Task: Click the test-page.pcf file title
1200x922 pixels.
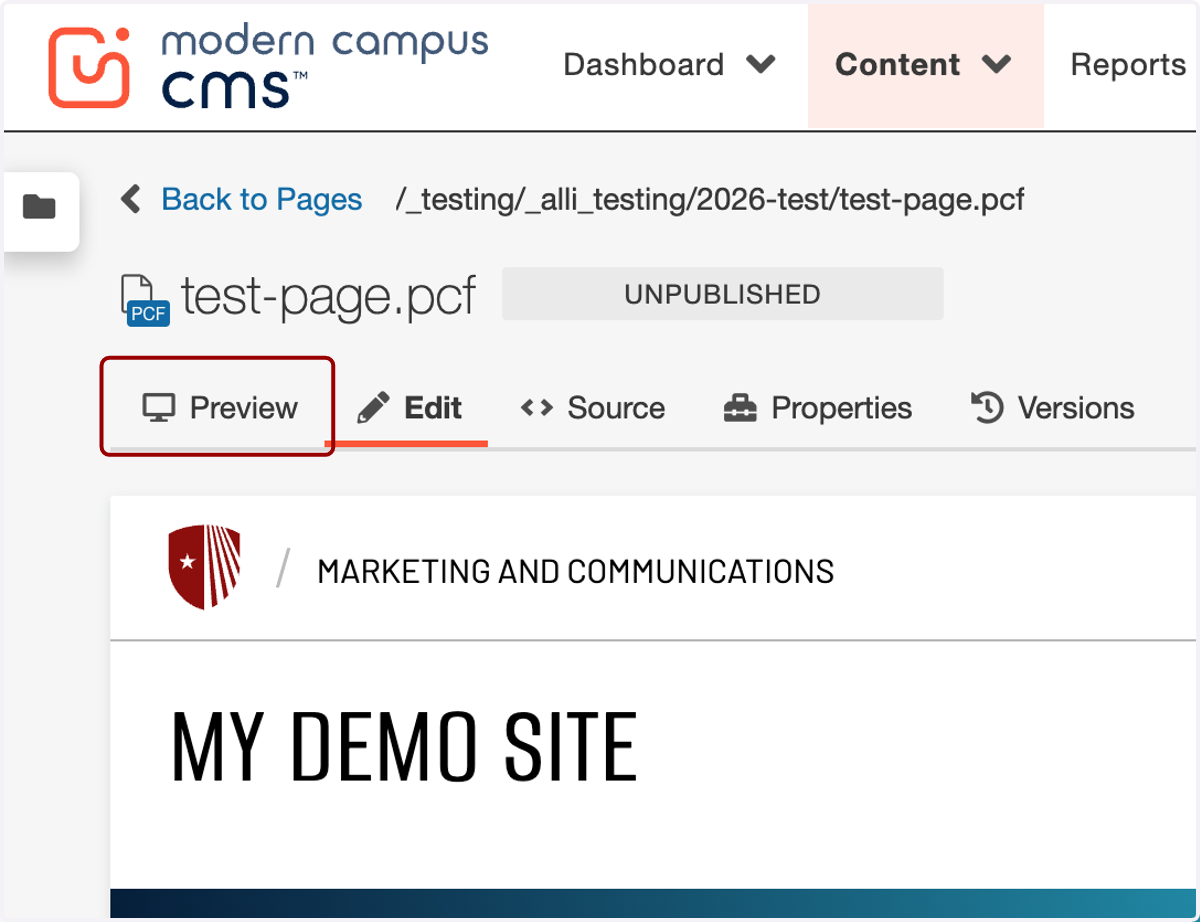Action: pyautogui.click(x=328, y=296)
